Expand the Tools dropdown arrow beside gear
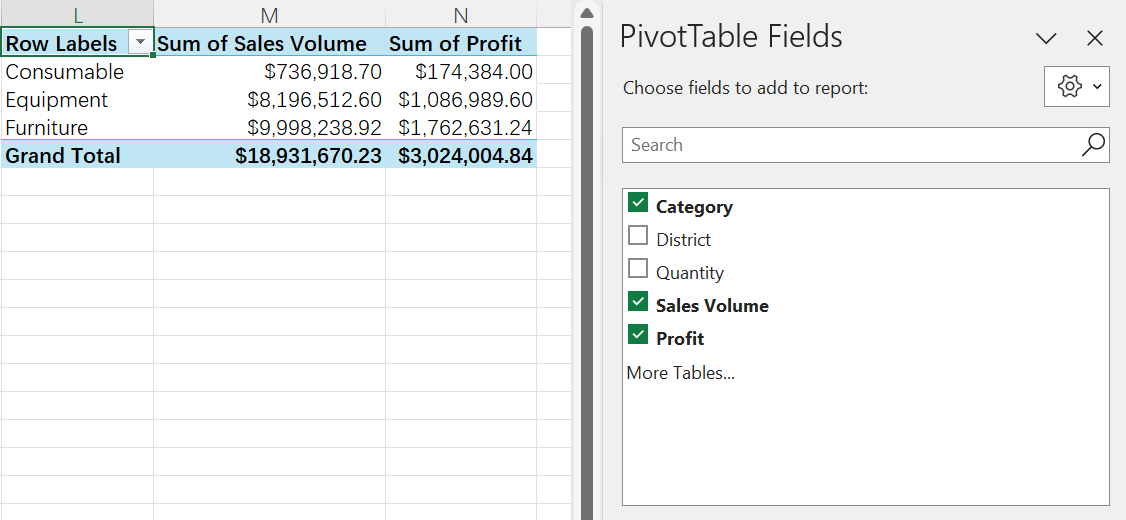The height and width of the screenshot is (520, 1126). tap(1097, 87)
